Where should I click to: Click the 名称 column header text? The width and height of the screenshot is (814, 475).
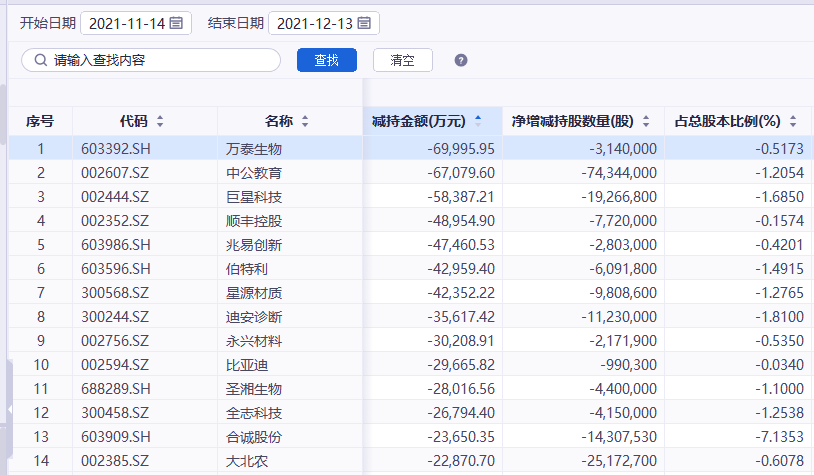[x=279, y=121]
